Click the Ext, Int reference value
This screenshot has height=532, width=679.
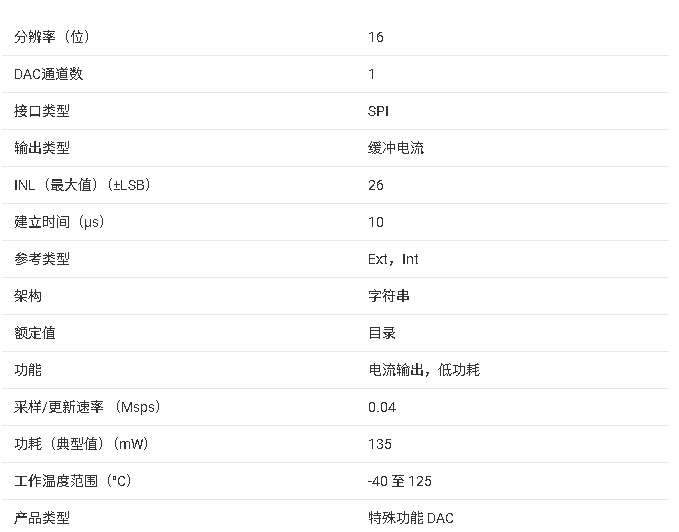click(393, 259)
